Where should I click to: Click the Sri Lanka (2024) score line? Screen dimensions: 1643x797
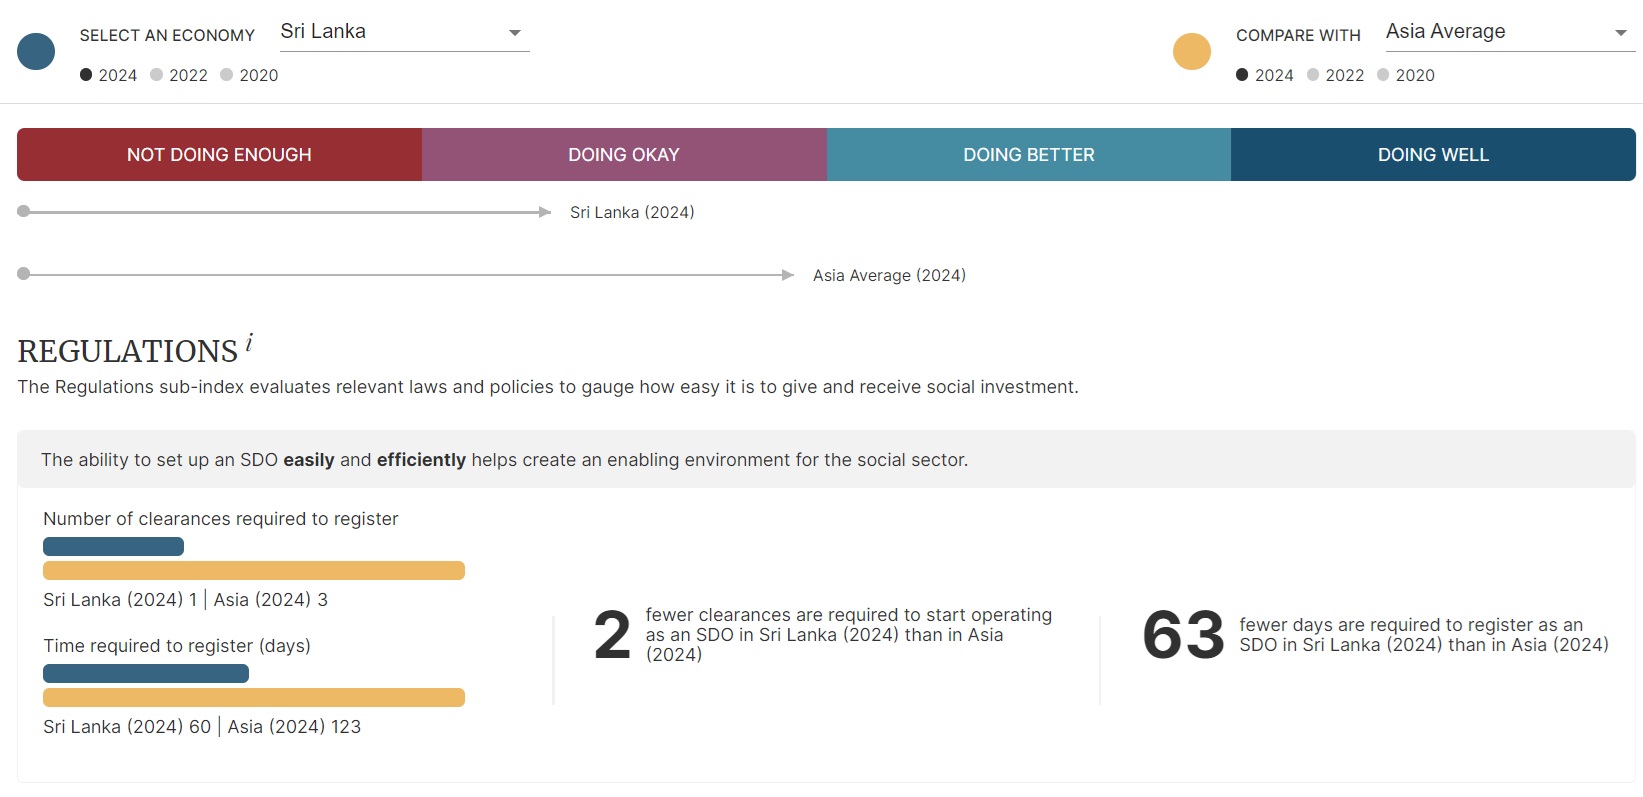(x=280, y=212)
